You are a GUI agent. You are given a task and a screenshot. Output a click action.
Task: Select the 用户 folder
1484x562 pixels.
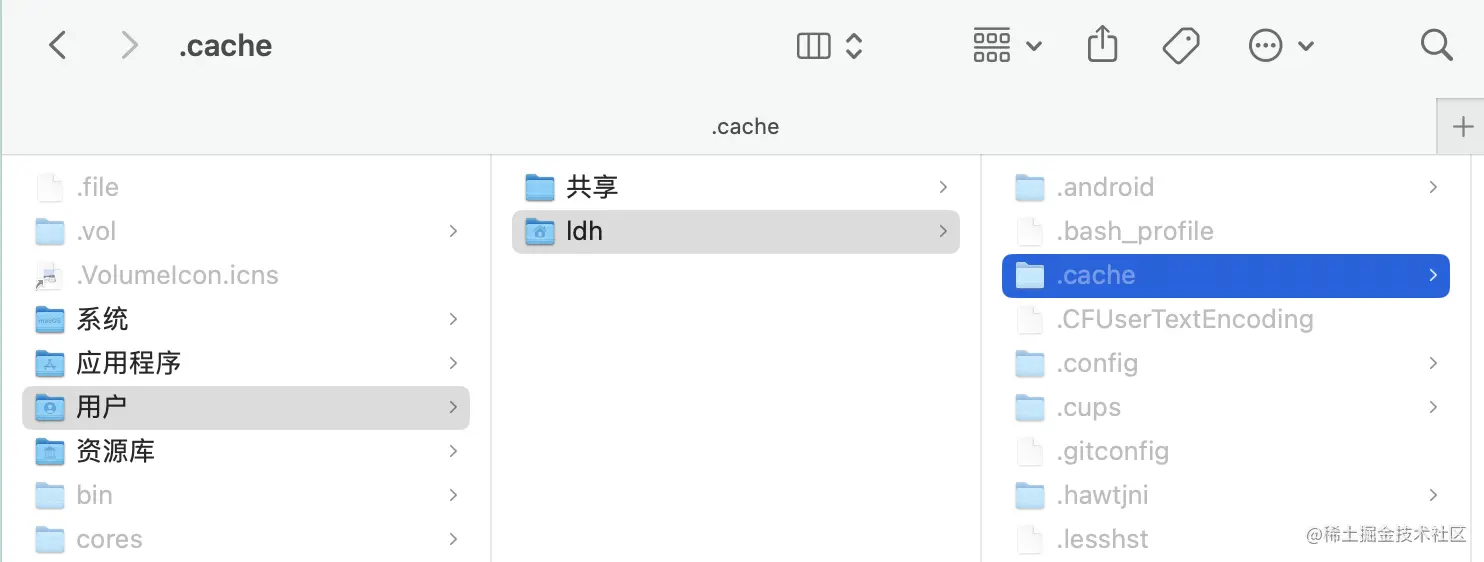pos(101,407)
